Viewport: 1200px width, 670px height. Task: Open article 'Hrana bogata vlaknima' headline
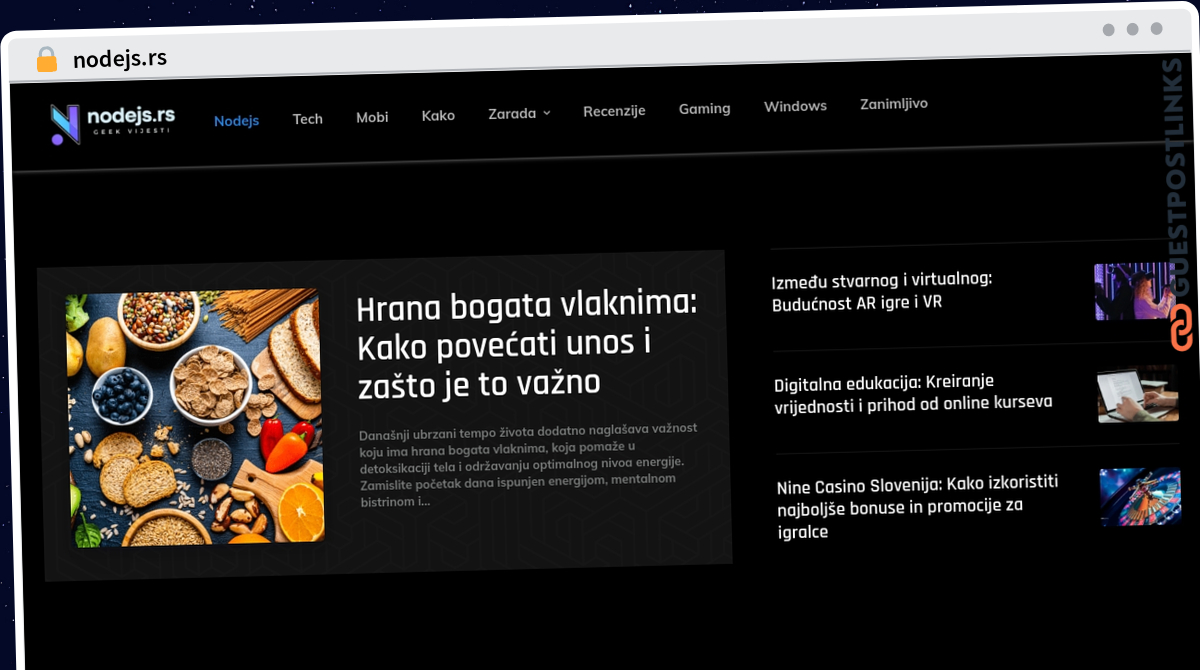(527, 343)
